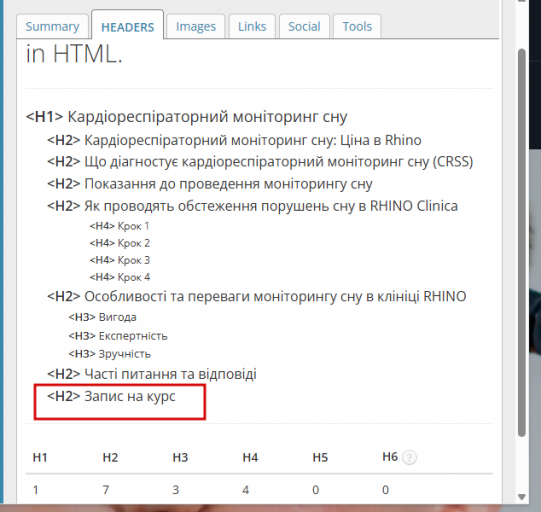
Task: Click the H5 column header
Action: point(320,457)
